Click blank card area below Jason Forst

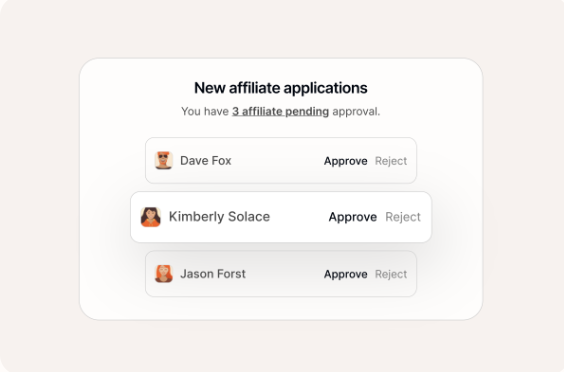click(281, 308)
